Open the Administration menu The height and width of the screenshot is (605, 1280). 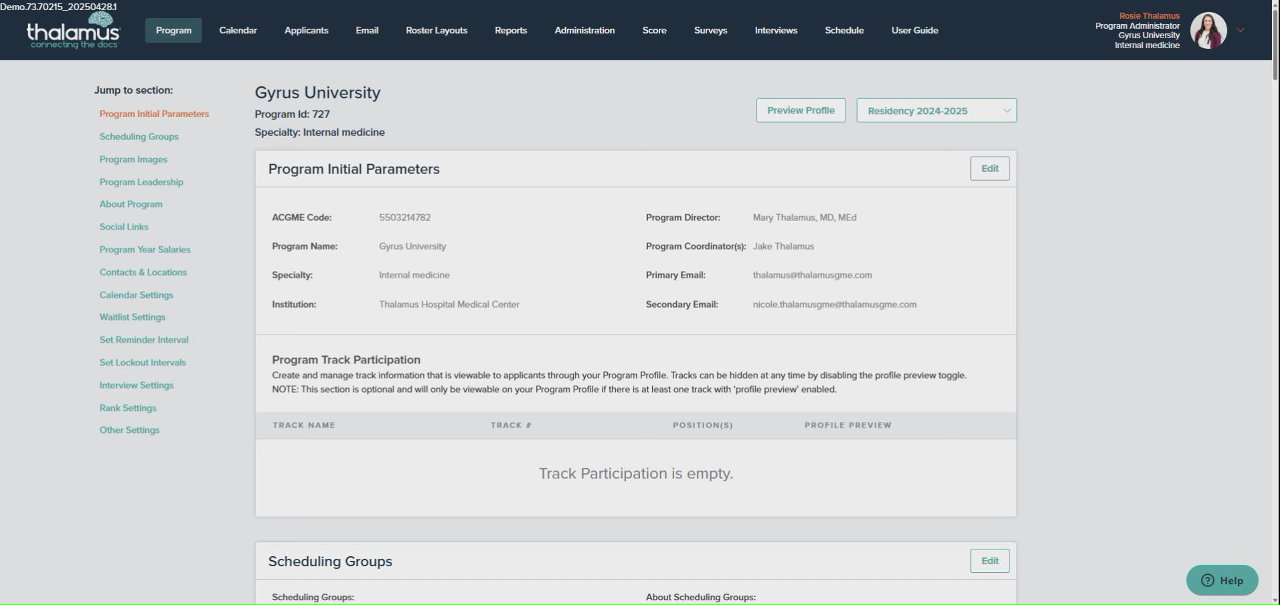[x=585, y=30]
